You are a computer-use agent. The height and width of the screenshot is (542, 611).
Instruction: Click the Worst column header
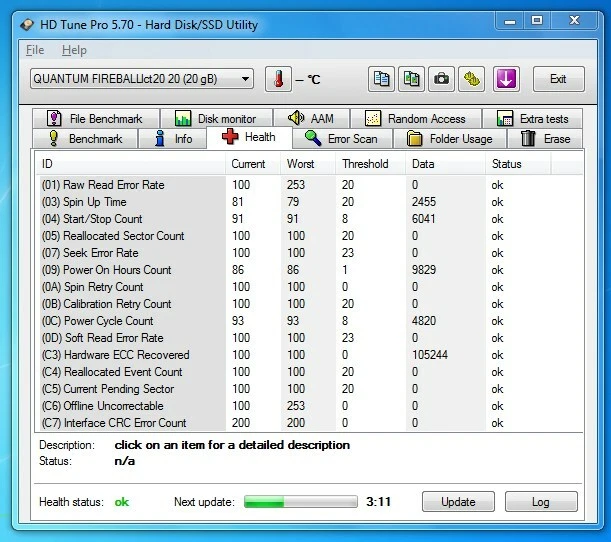coord(308,164)
